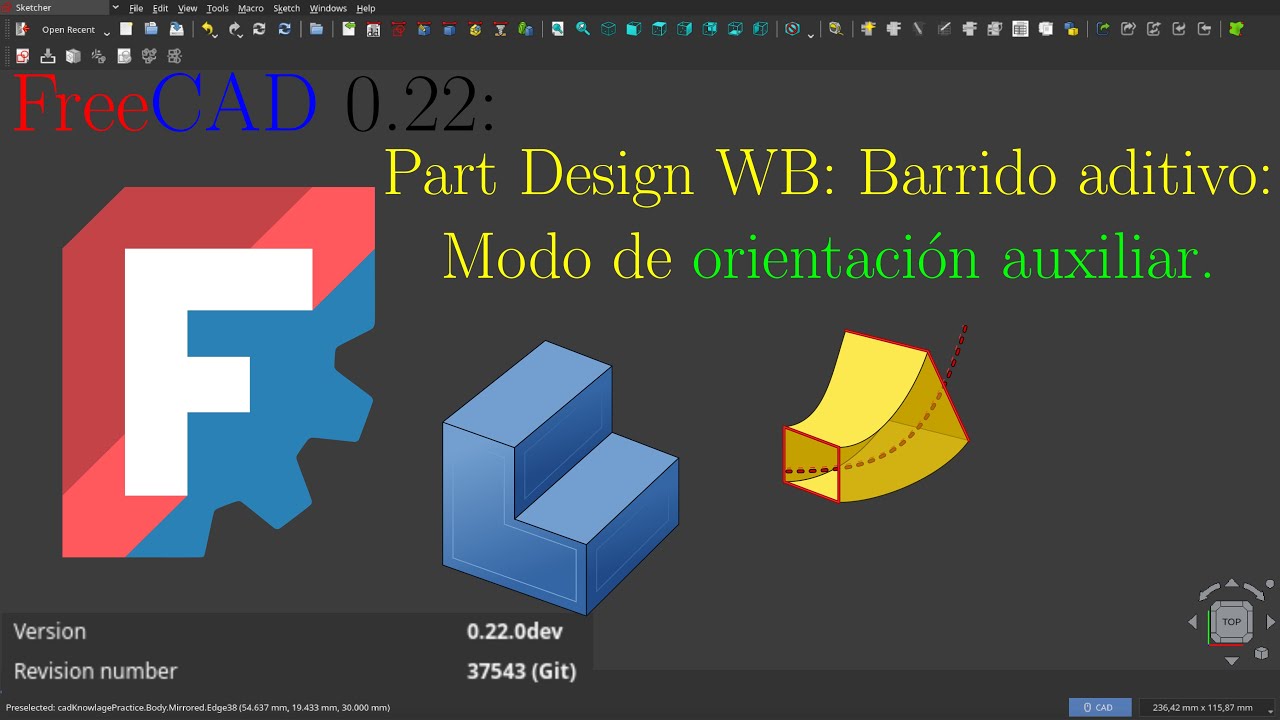Select the front view cube icon
1280x720 pixels.
pos(633,29)
